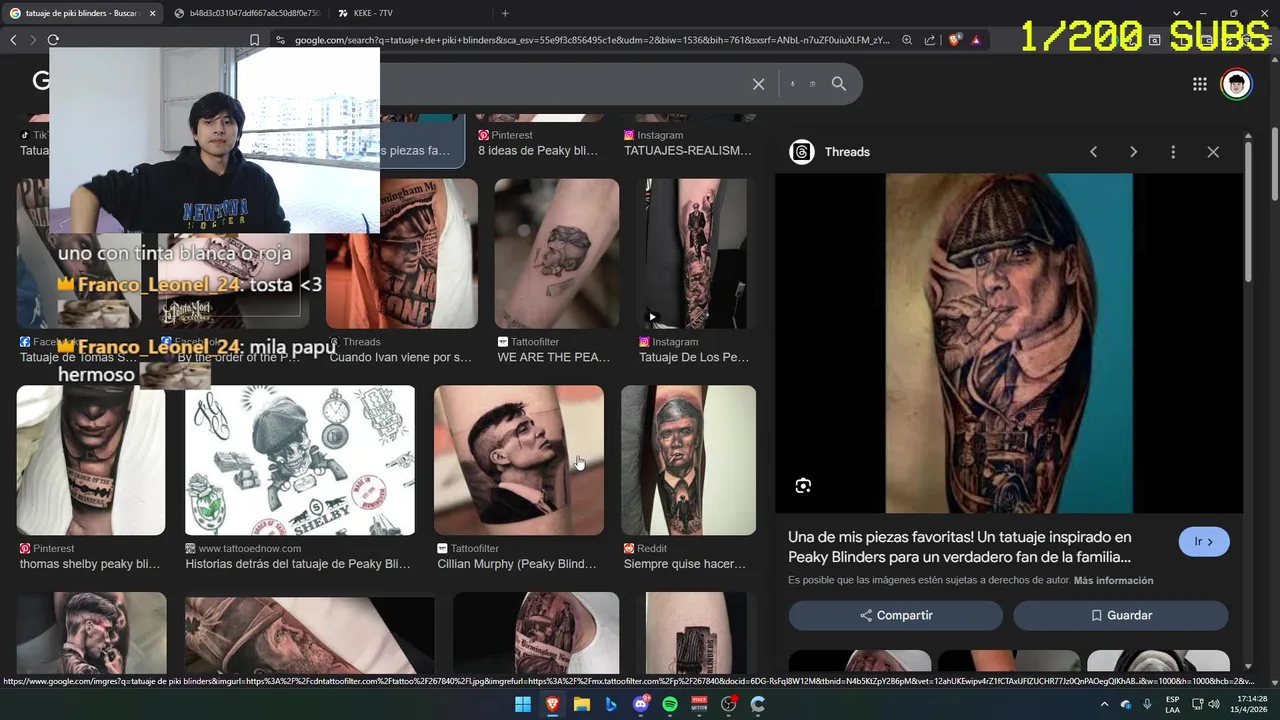Viewport: 1280px width, 720px height.
Task: Open the volume control in system tray
Action: click(1214, 704)
